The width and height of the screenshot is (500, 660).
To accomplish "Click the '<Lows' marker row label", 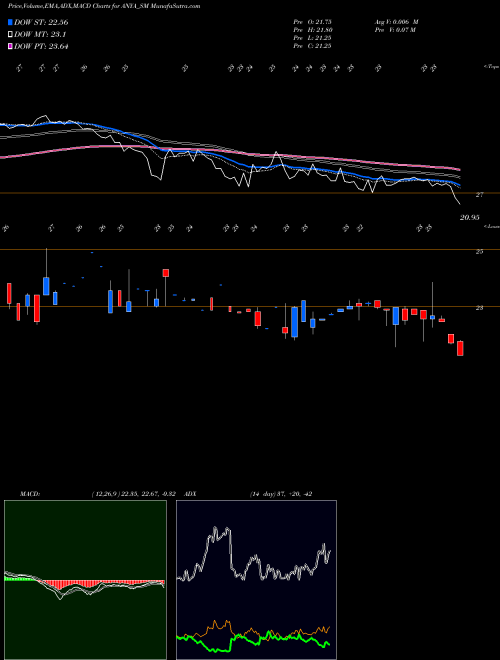I will (x=491, y=226).
